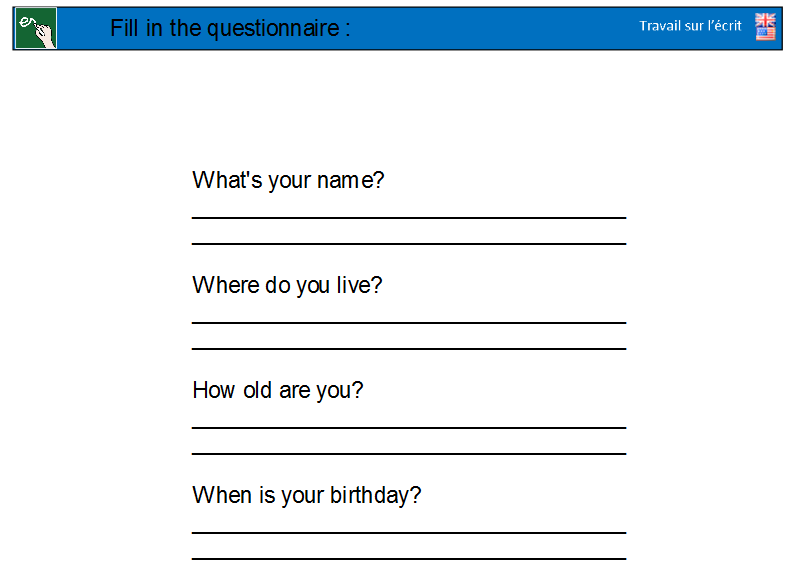Select the "How old are you?" question text
Image resolution: width=796 pixels, height=576 pixels.
(277, 390)
